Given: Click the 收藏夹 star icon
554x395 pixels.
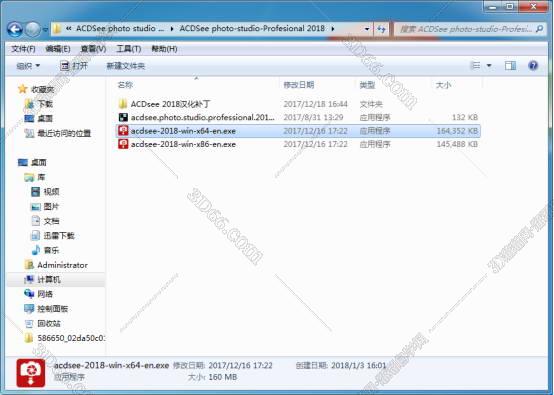Looking at the screenshot, I should [23, 89].
